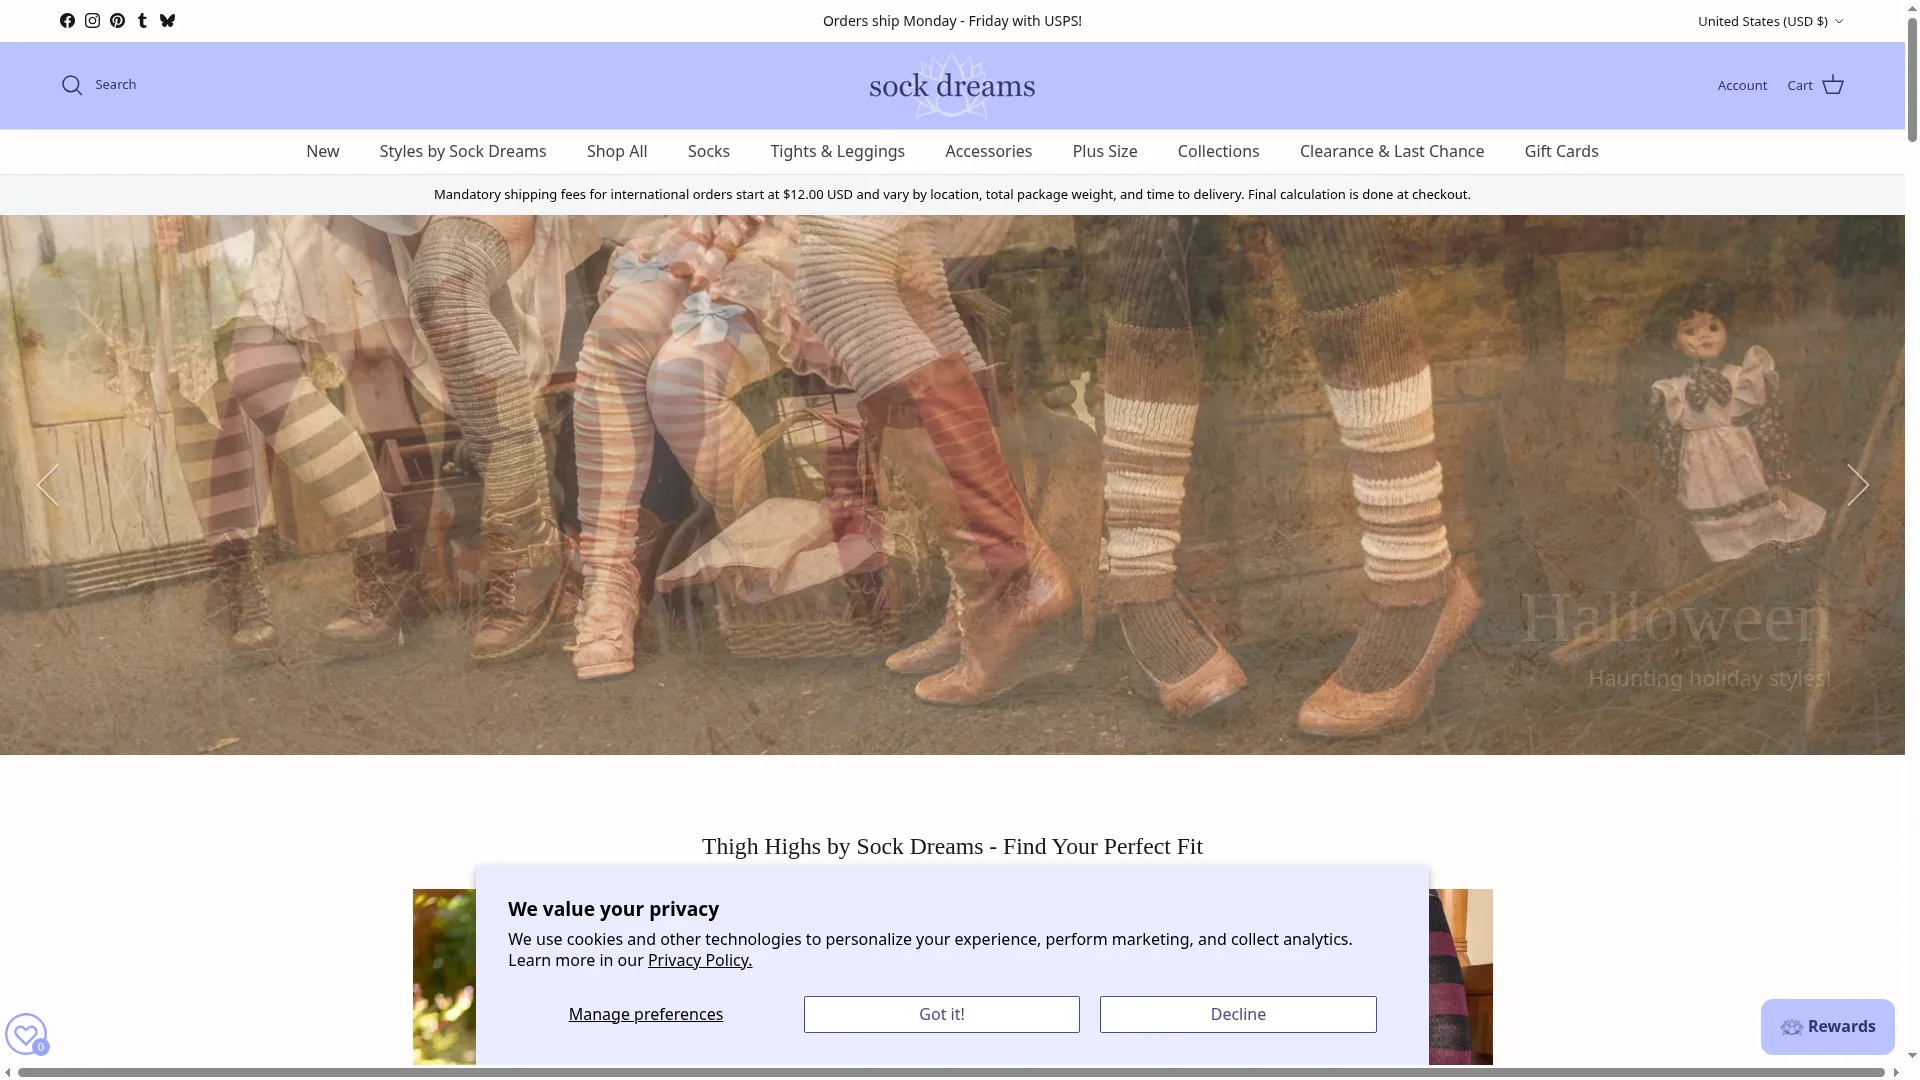Open the cart basket icon
Image resolution: width=1920 pixels, height=1080 pixels.
point(1833,85)
